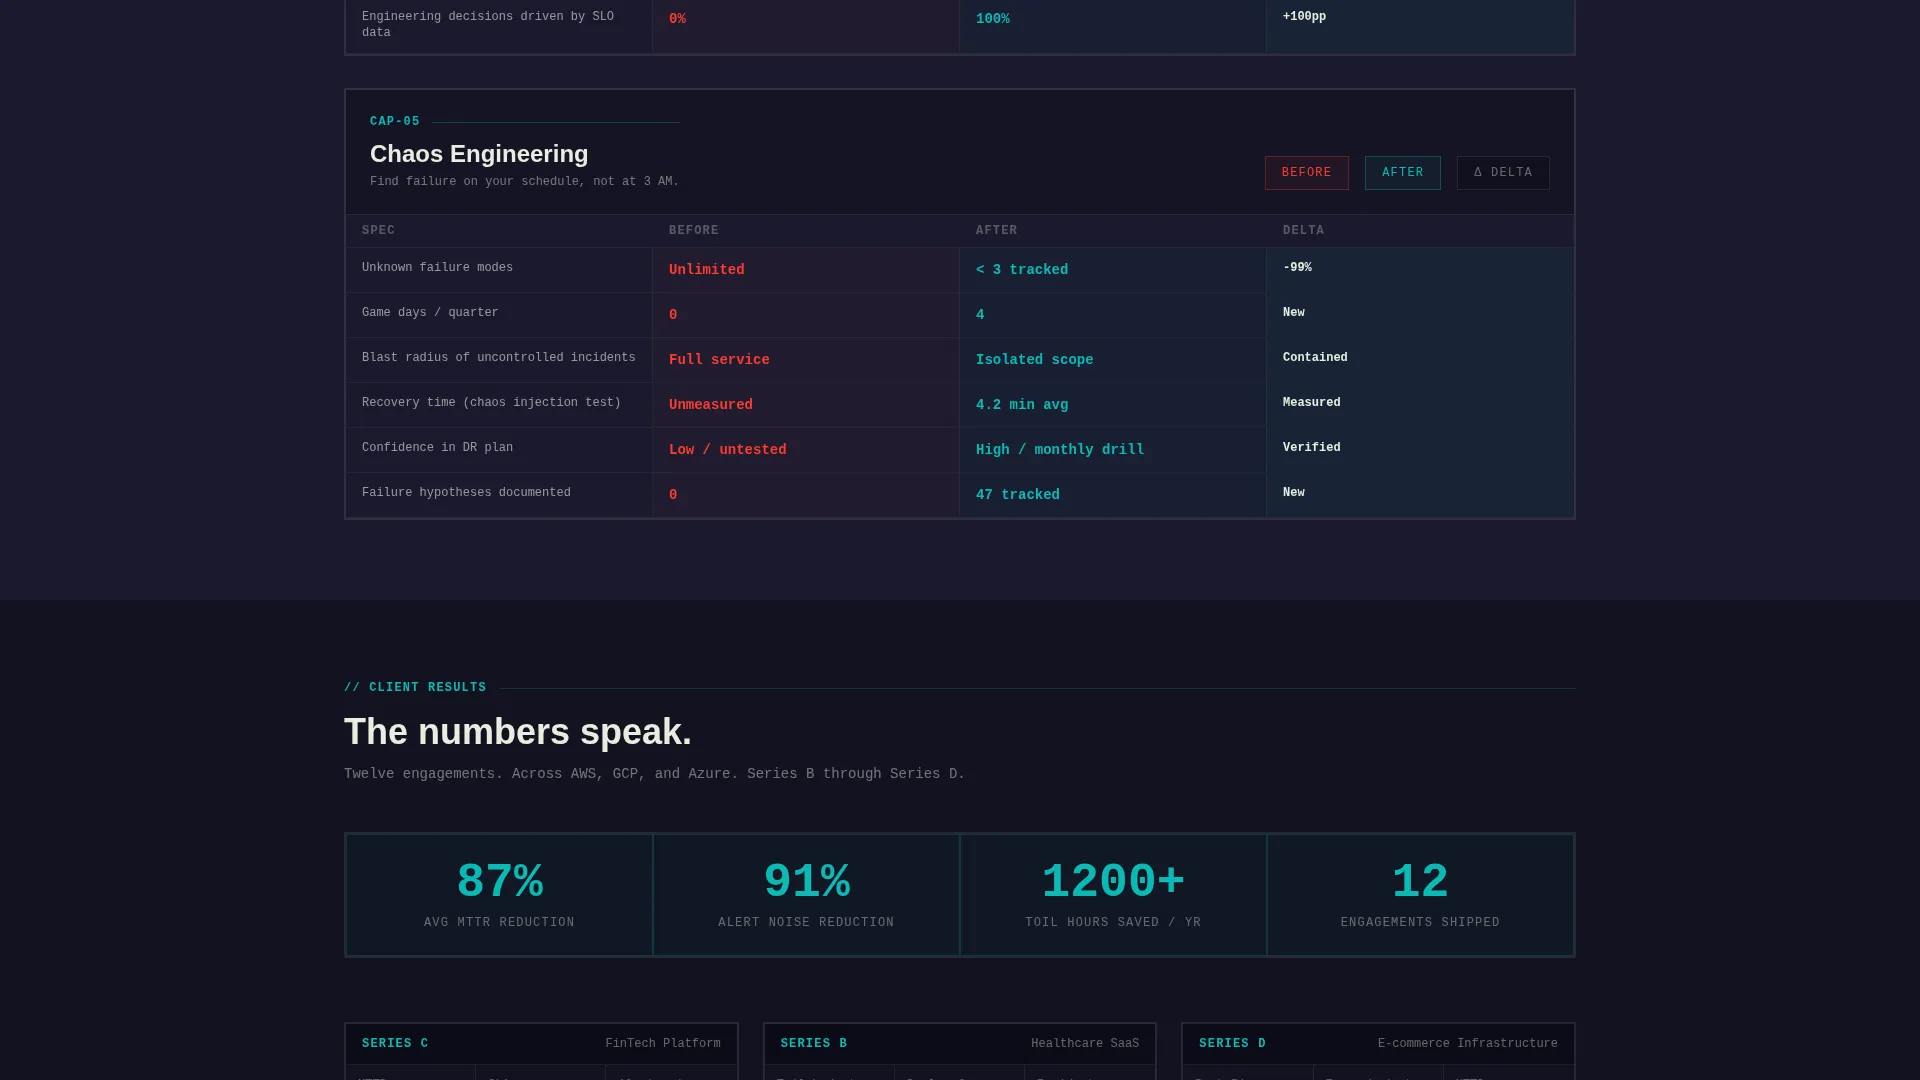Image resolution: width=1920 pixels, height=1080 pixels.
Task: Click 'Recovery time (chaos injection test)' spec
Action: pos(491,403)
